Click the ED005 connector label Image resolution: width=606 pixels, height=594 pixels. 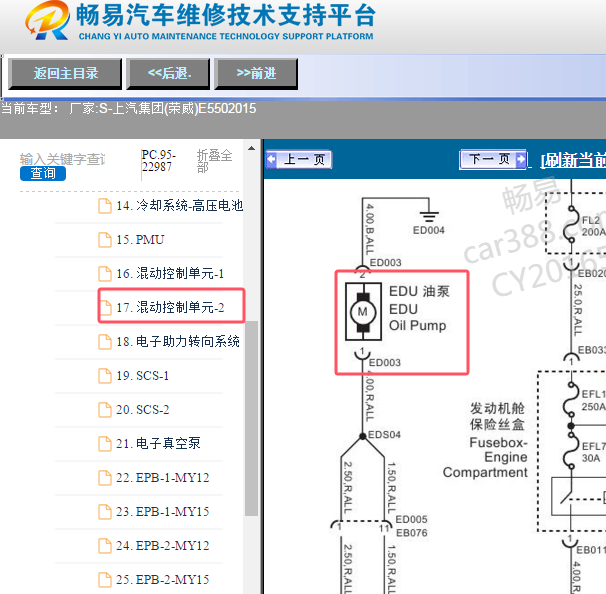[x=411, y=519]
